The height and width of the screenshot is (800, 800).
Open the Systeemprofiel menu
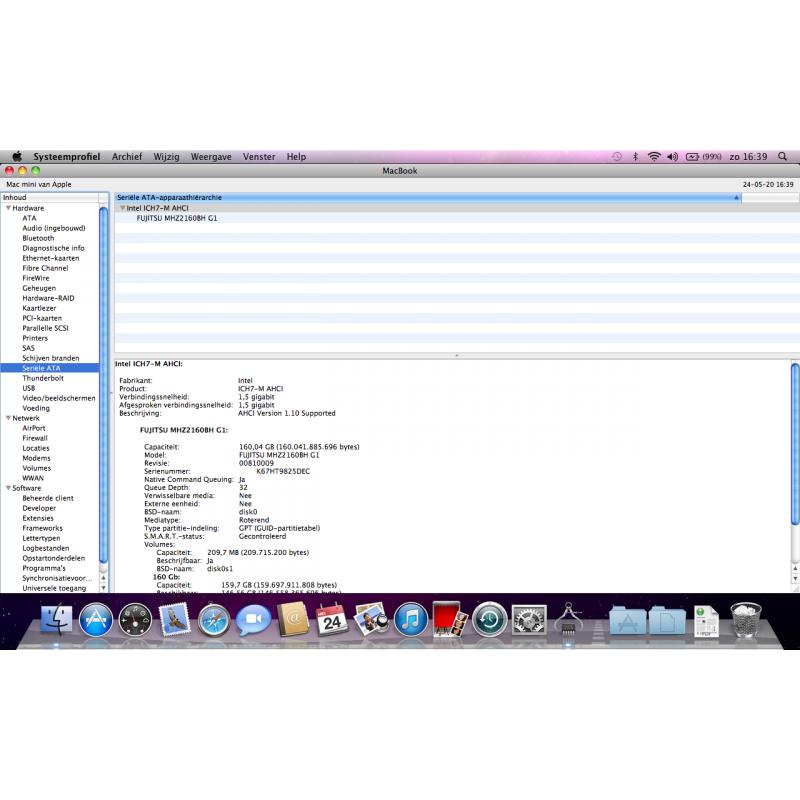pyautogui.click(x=66, y=157)
